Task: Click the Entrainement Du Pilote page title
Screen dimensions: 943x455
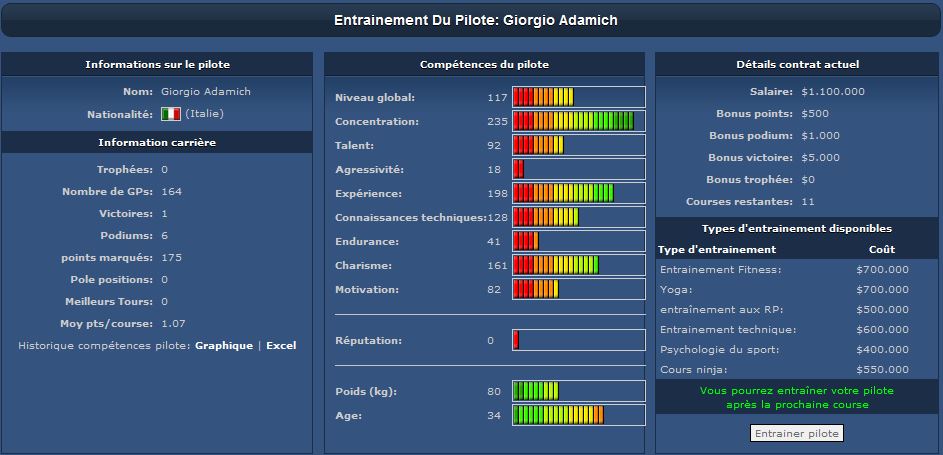Action: click(x=476, y=20)
